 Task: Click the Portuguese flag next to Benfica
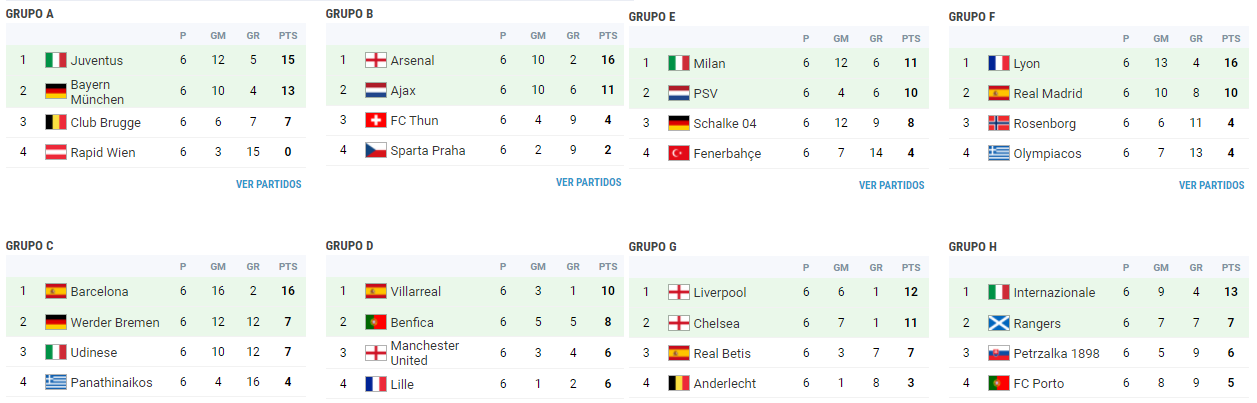(x=376, y=322)
